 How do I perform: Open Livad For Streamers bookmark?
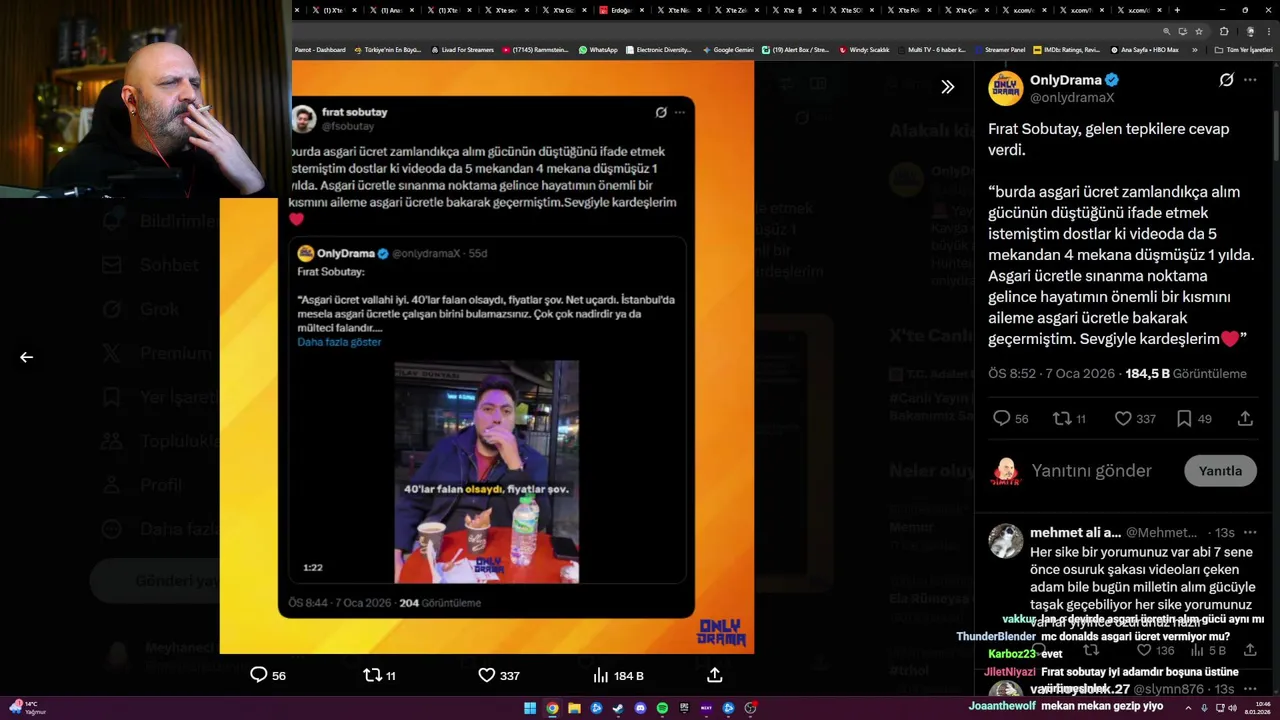click(462, 50)
